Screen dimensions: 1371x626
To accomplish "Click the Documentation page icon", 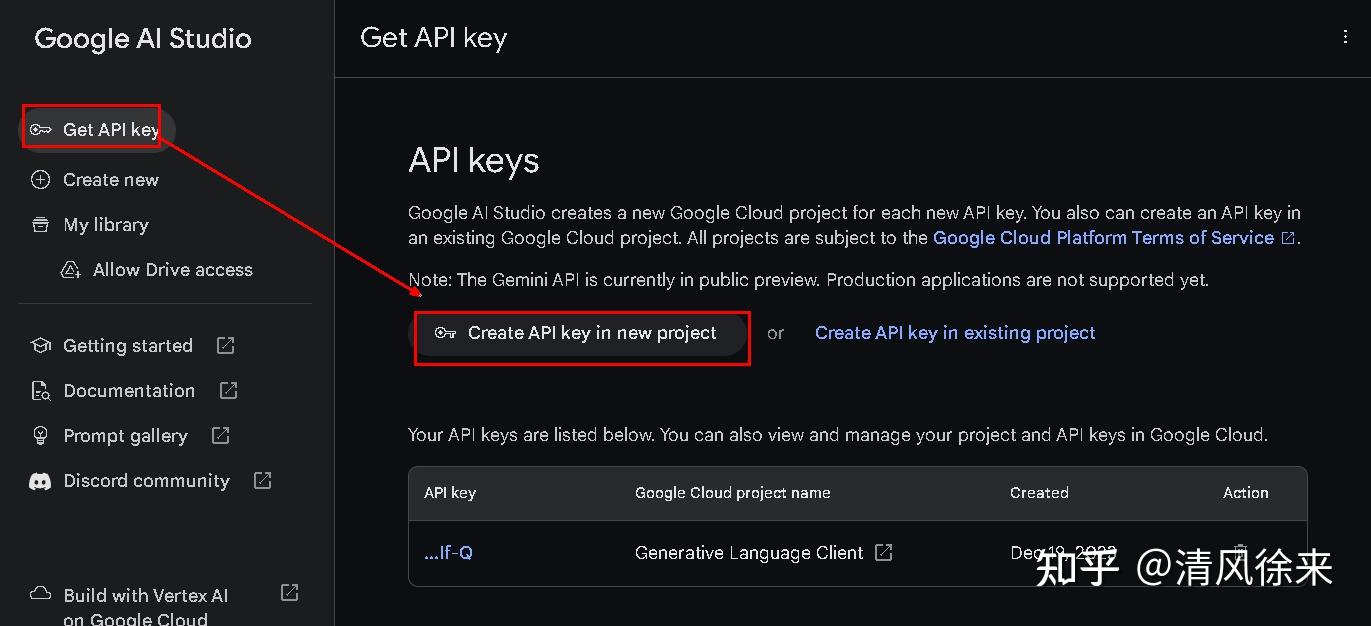I will 40,391.
